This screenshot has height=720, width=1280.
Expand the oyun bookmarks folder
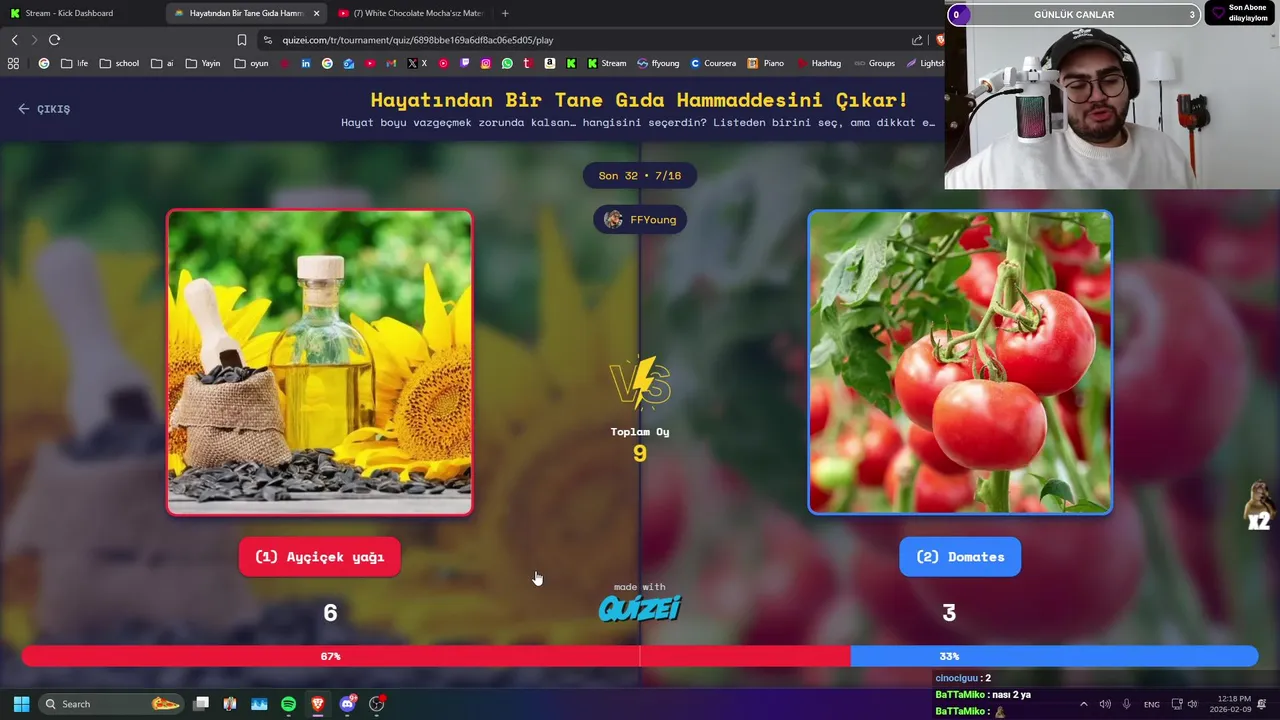[x=251, y=63]
